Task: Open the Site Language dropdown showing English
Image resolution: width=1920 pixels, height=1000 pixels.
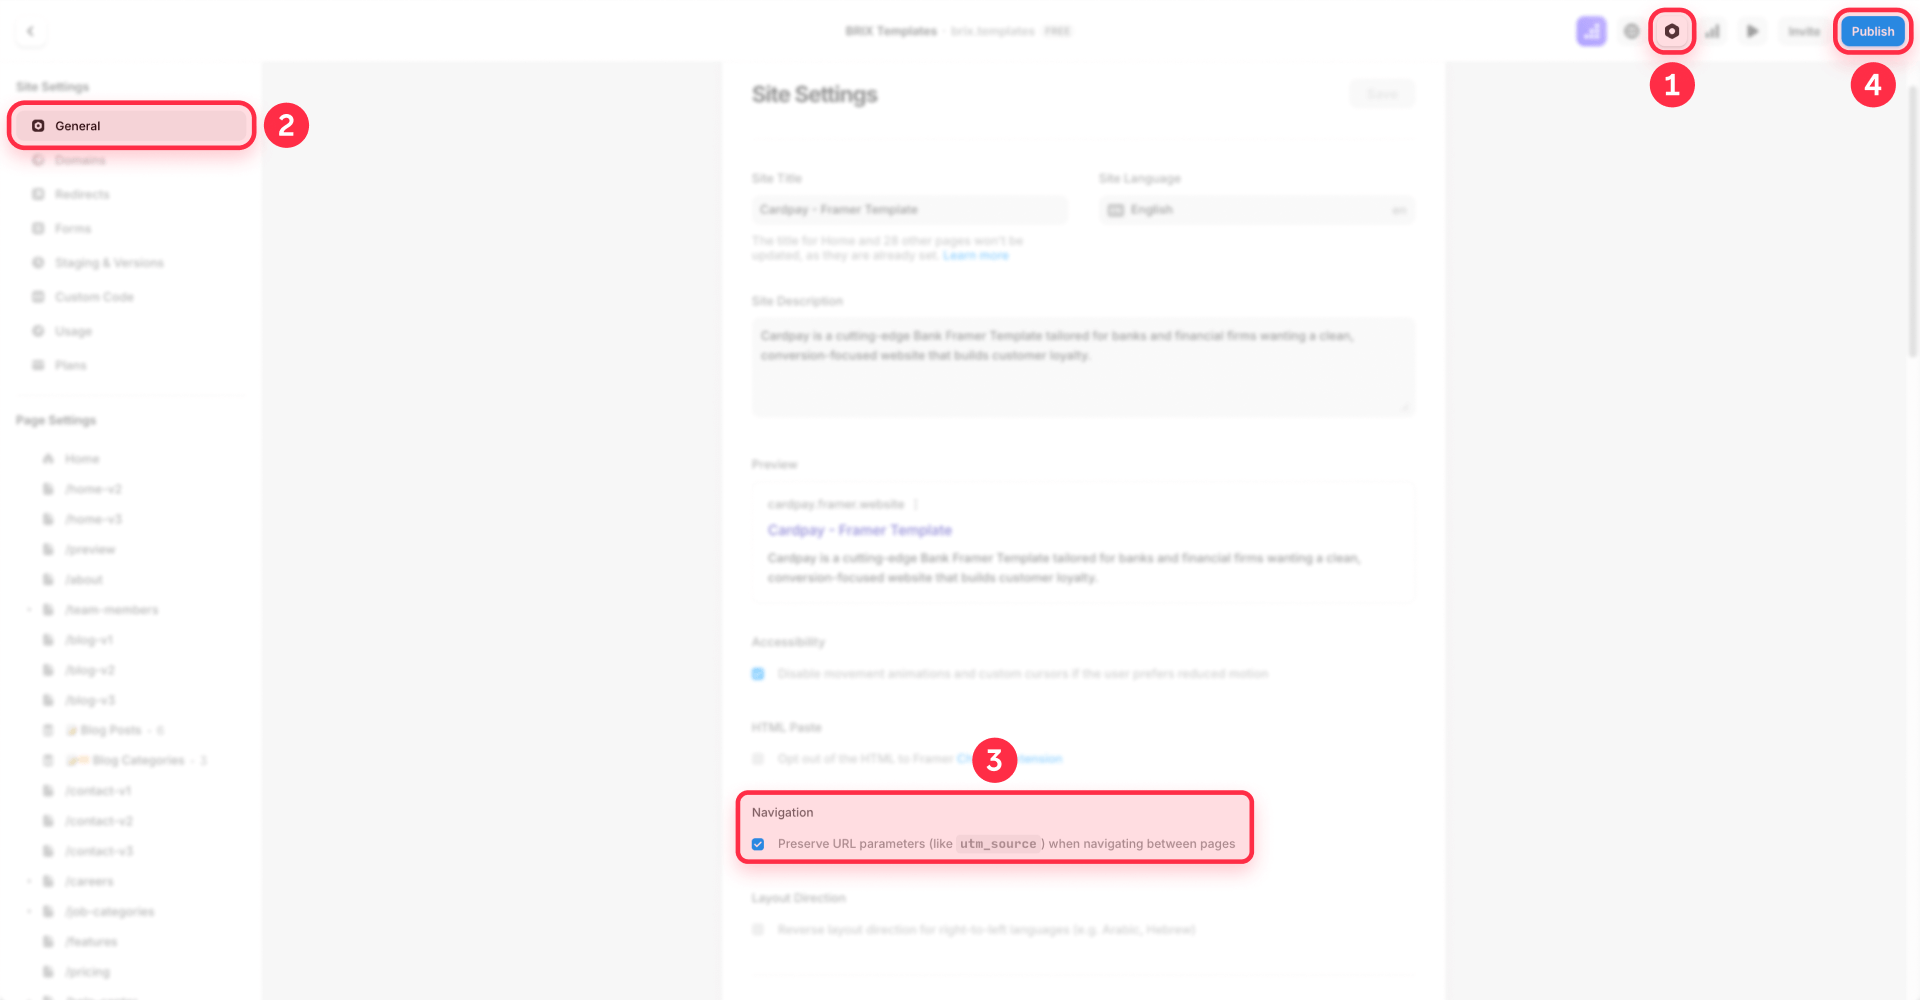Action: click(x=1256, y=210)
